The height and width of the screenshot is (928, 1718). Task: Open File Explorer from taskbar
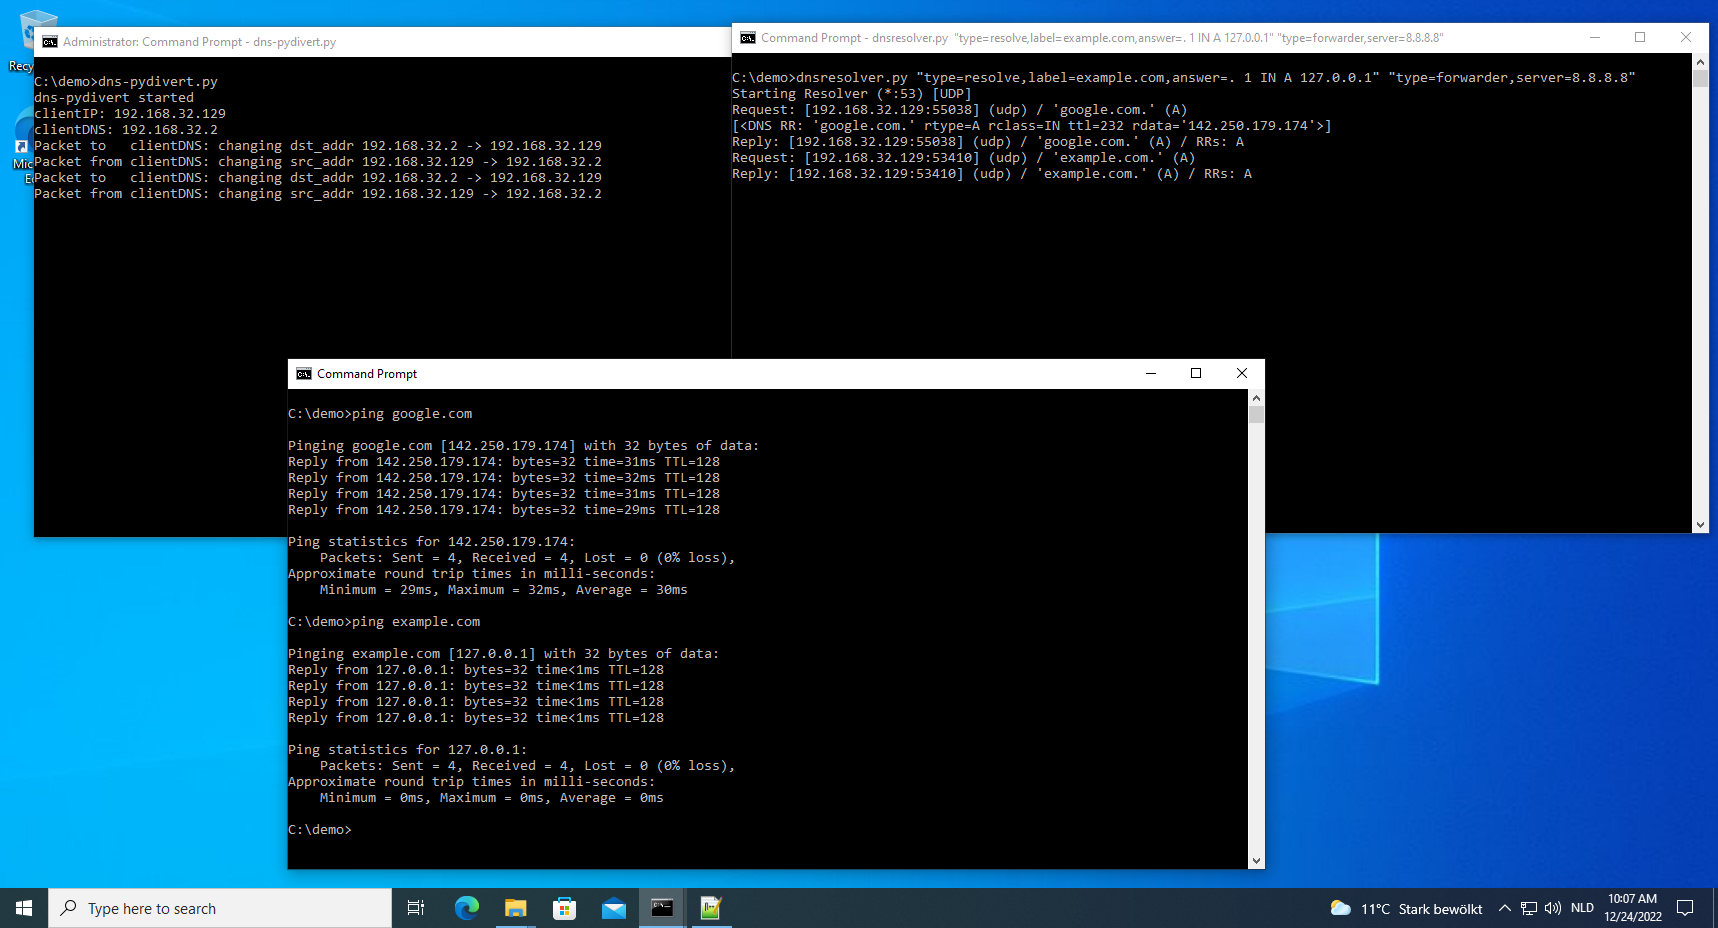point(515,908)
